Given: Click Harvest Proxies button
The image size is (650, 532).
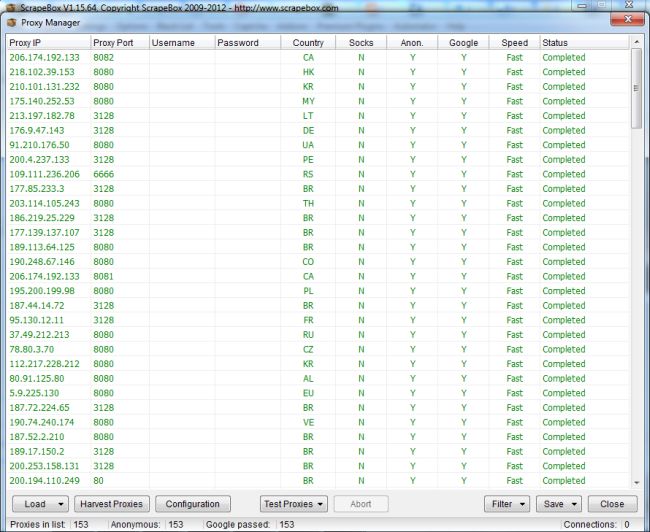Looking at the screenshot, I should point(111,504).
